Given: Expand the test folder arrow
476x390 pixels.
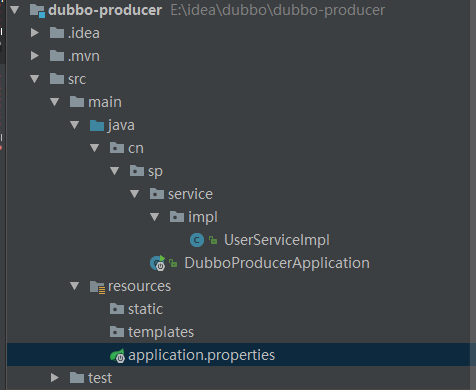Looking at the screenshot, I should point(55,378).
